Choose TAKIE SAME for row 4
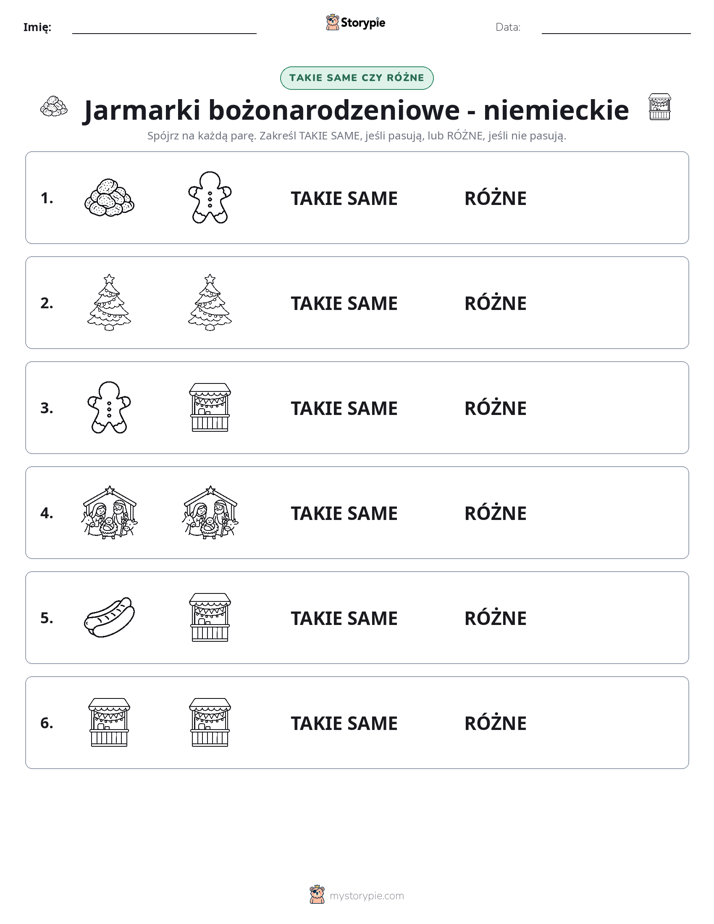Image resolution: width=714 pixels, height=924 pixels. (344, 513)
